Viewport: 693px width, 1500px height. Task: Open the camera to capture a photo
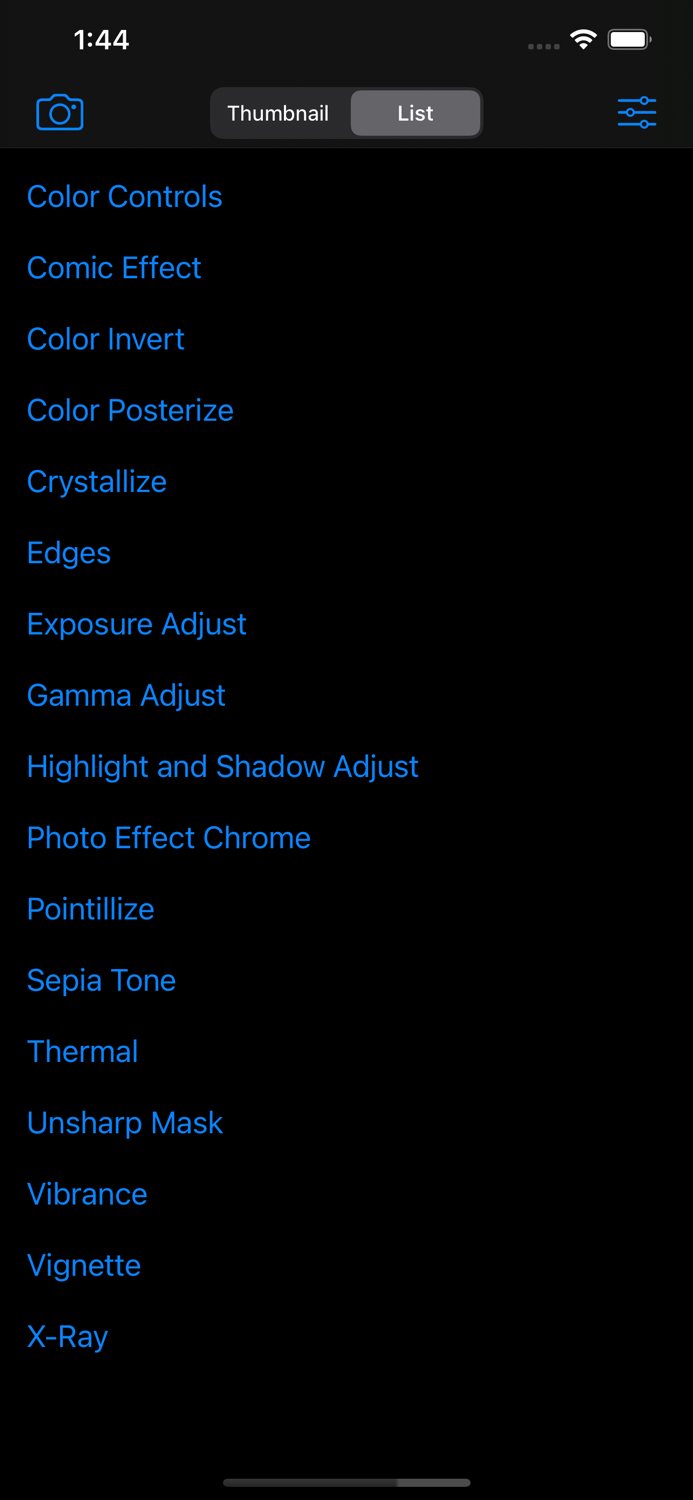[x=59, y=112]
